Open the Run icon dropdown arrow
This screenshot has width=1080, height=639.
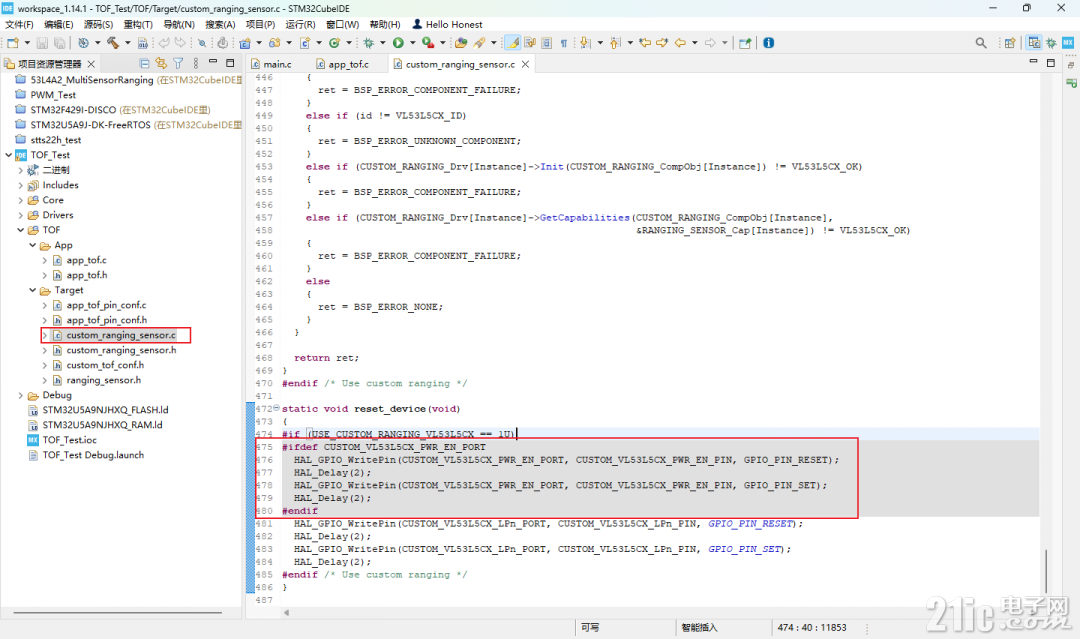(412, 43)
